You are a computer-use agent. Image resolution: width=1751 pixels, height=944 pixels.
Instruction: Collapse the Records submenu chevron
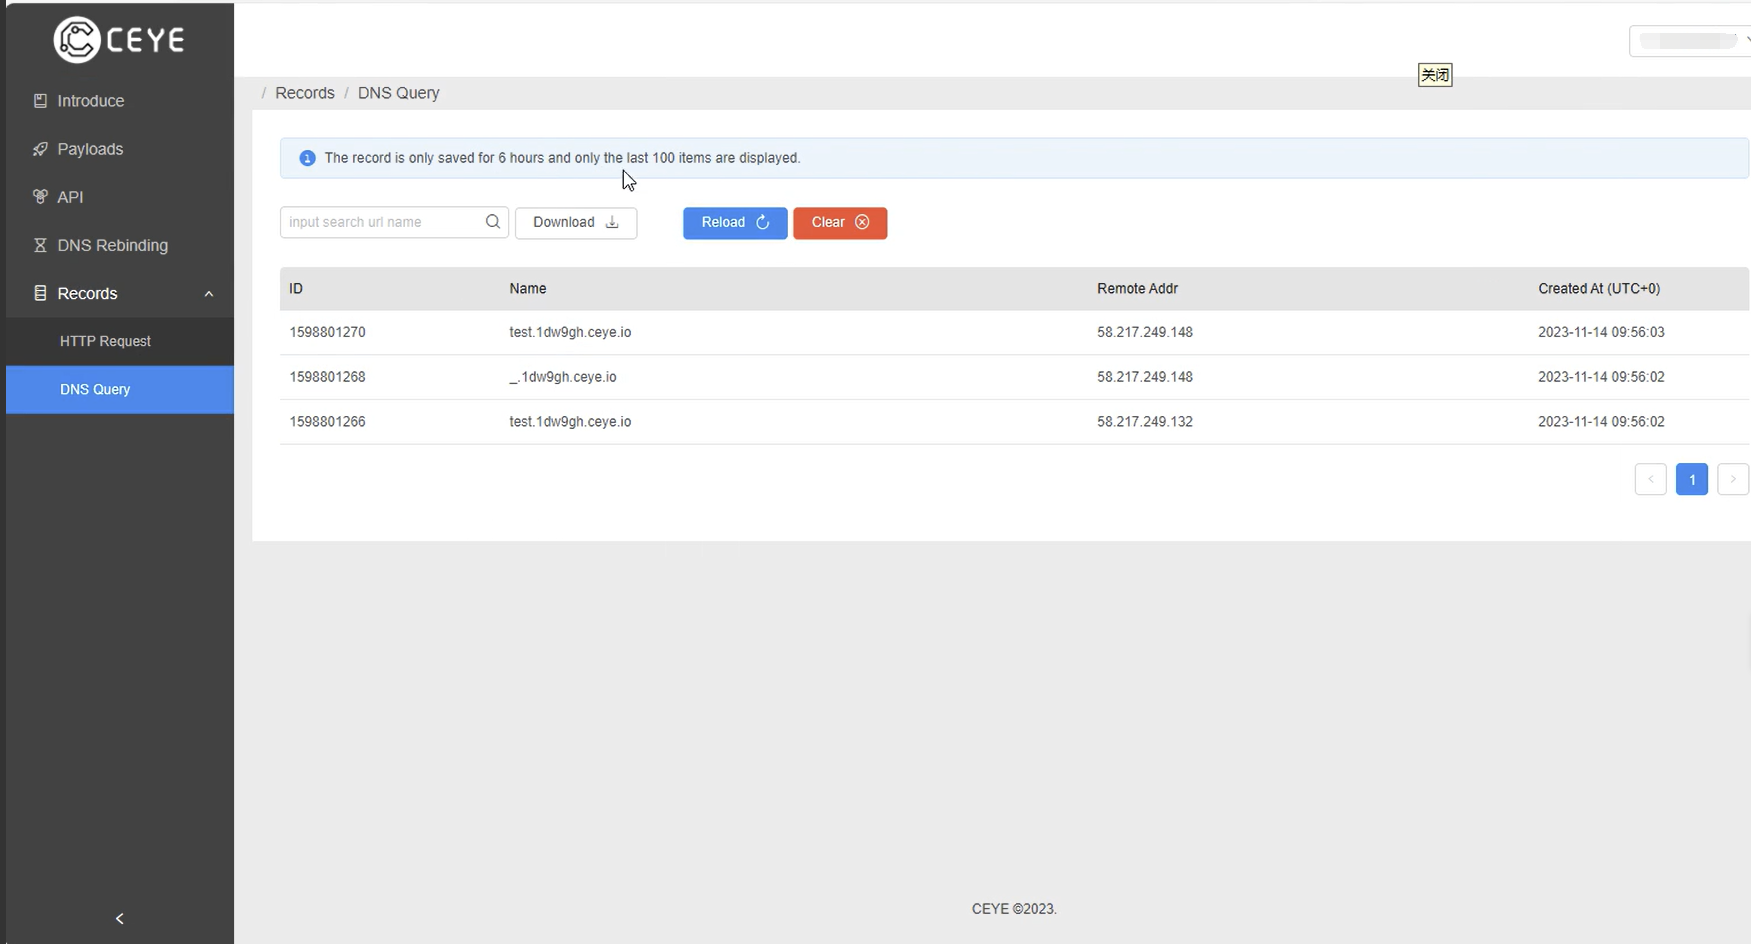pos(209,294)
